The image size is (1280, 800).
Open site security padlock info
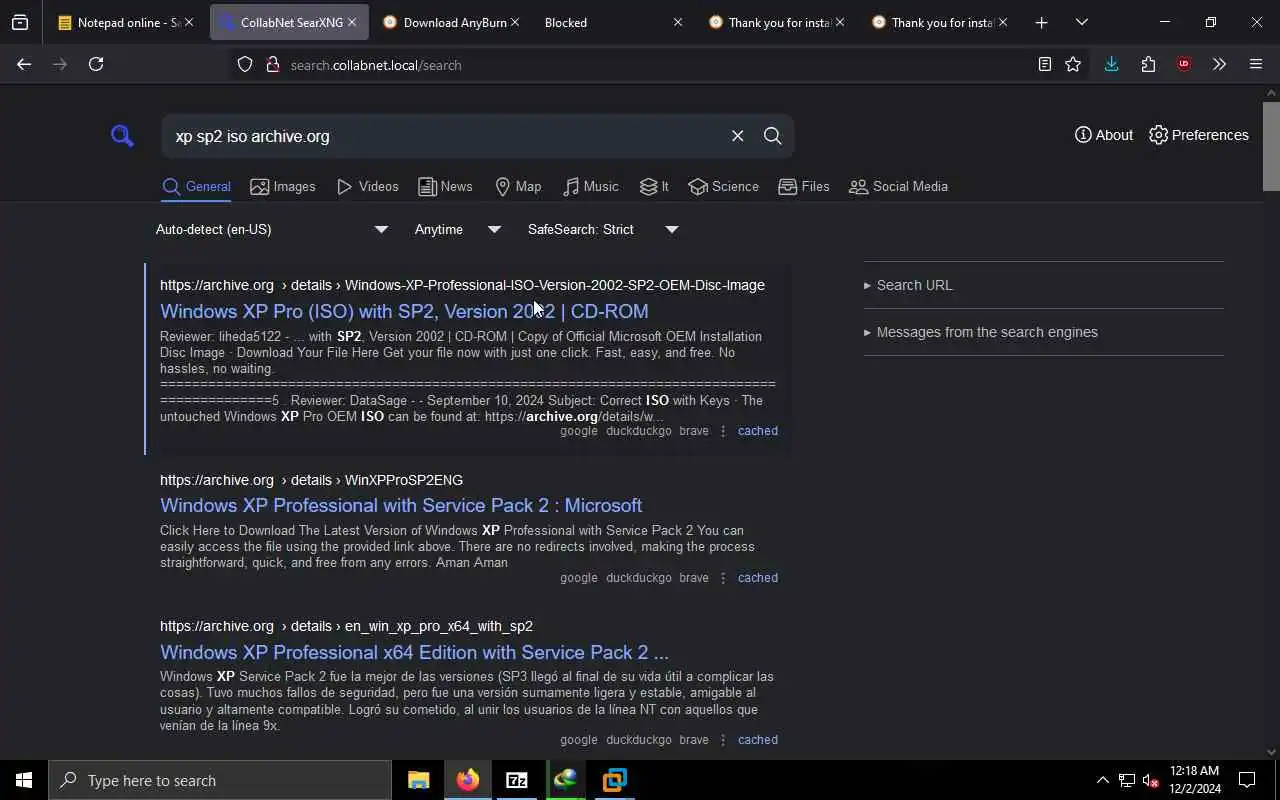(x=272, y=64)
